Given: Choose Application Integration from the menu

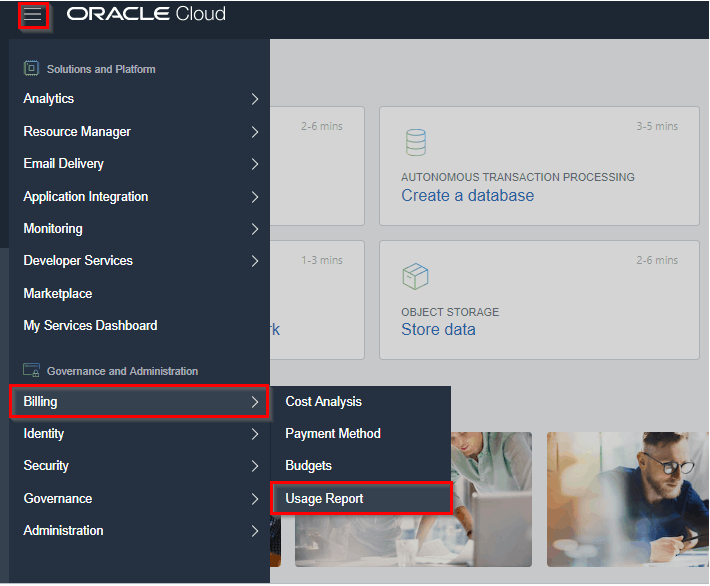Looking at the screenshot, I should [139, 197].
